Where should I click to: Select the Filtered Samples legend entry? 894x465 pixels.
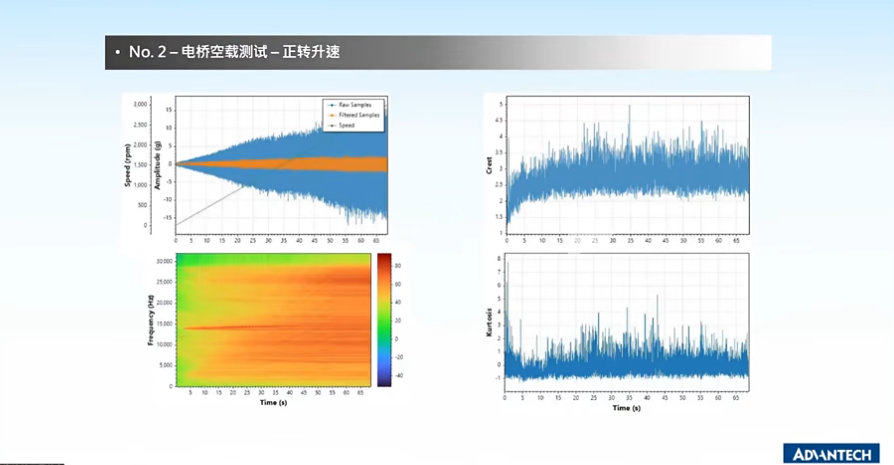[354, 115]
